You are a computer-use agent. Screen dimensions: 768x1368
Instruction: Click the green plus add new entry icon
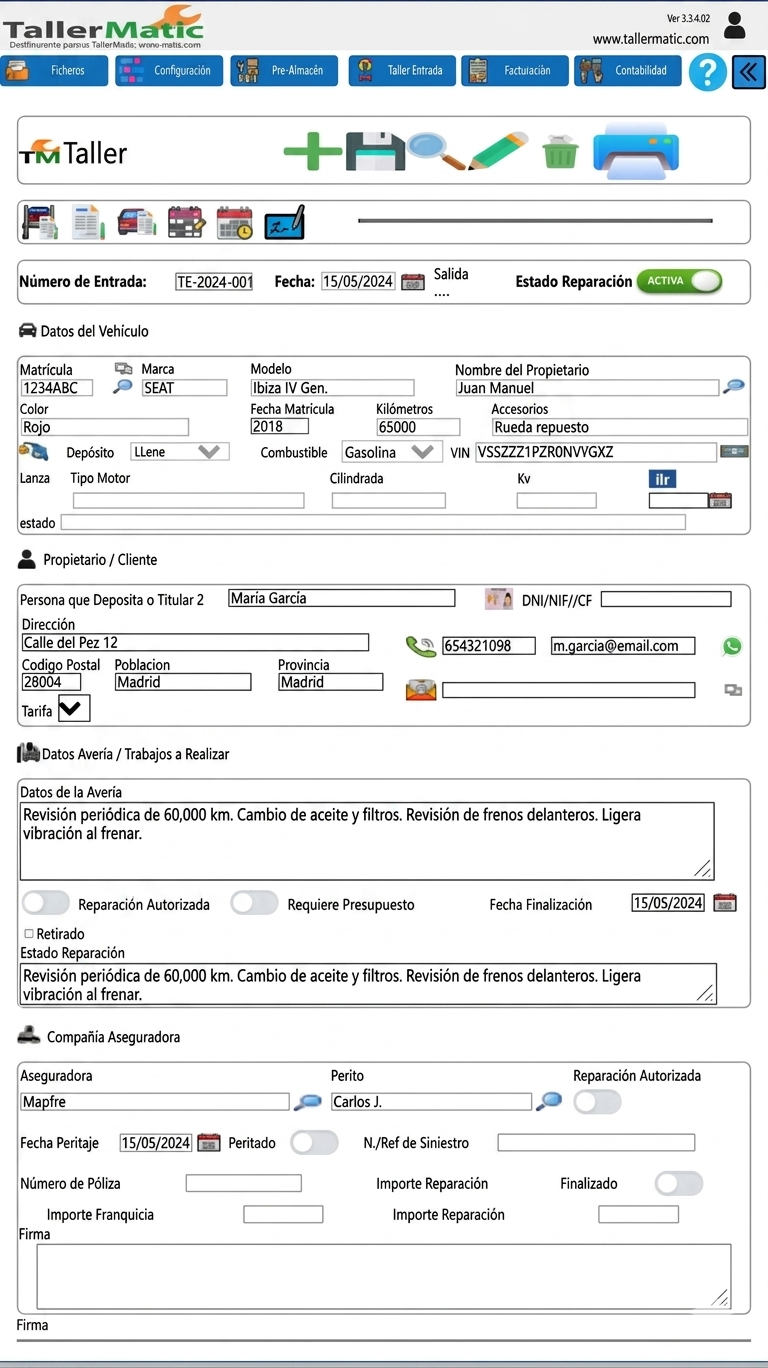(x=313, y=152)
